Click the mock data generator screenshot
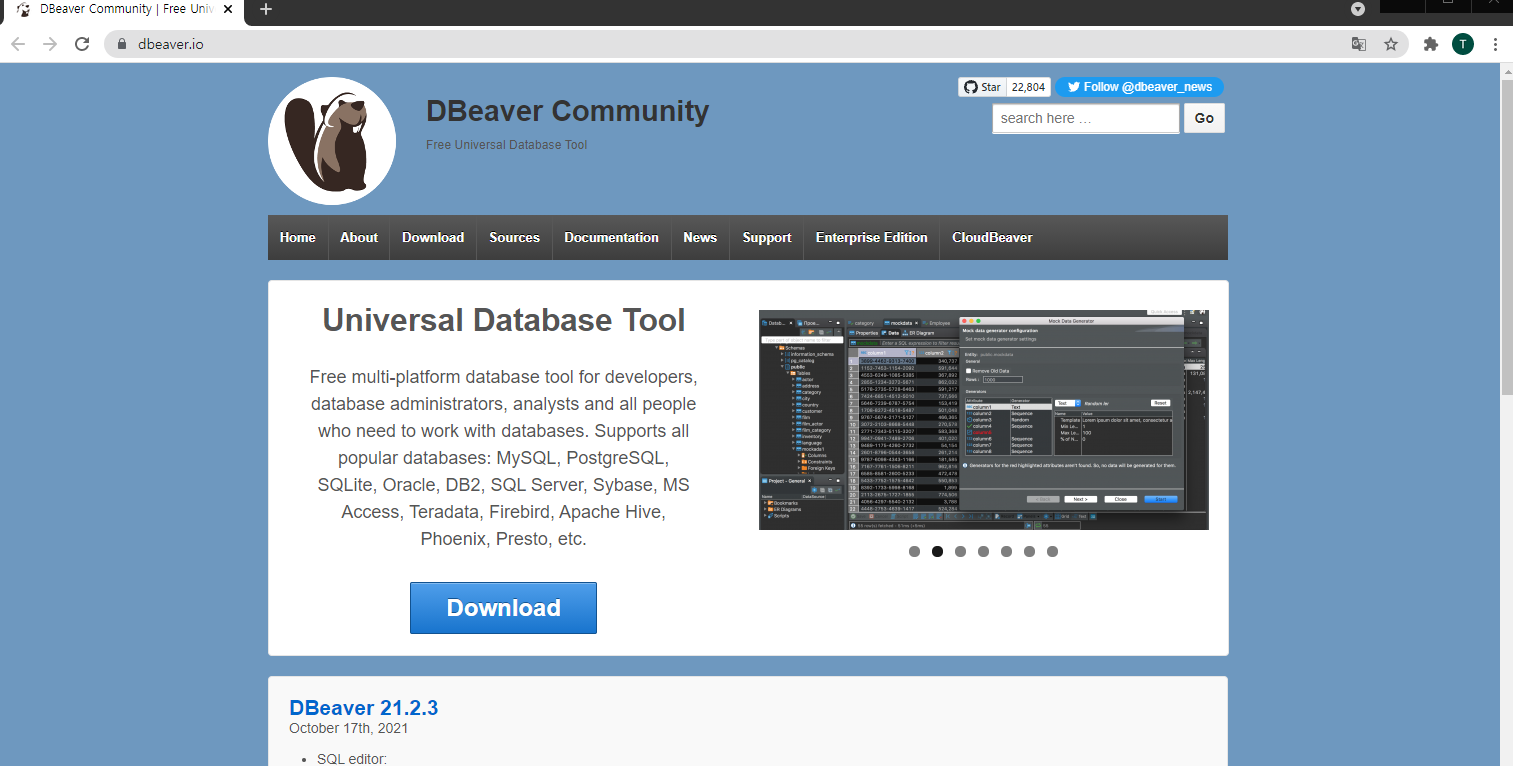This screenshot has width=1513, height=766. (984, 420)
